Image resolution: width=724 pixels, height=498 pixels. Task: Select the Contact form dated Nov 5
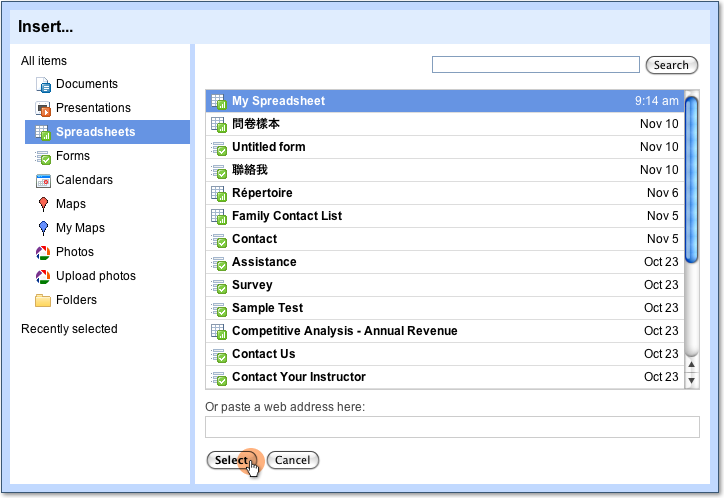click(x=445, y=239)
